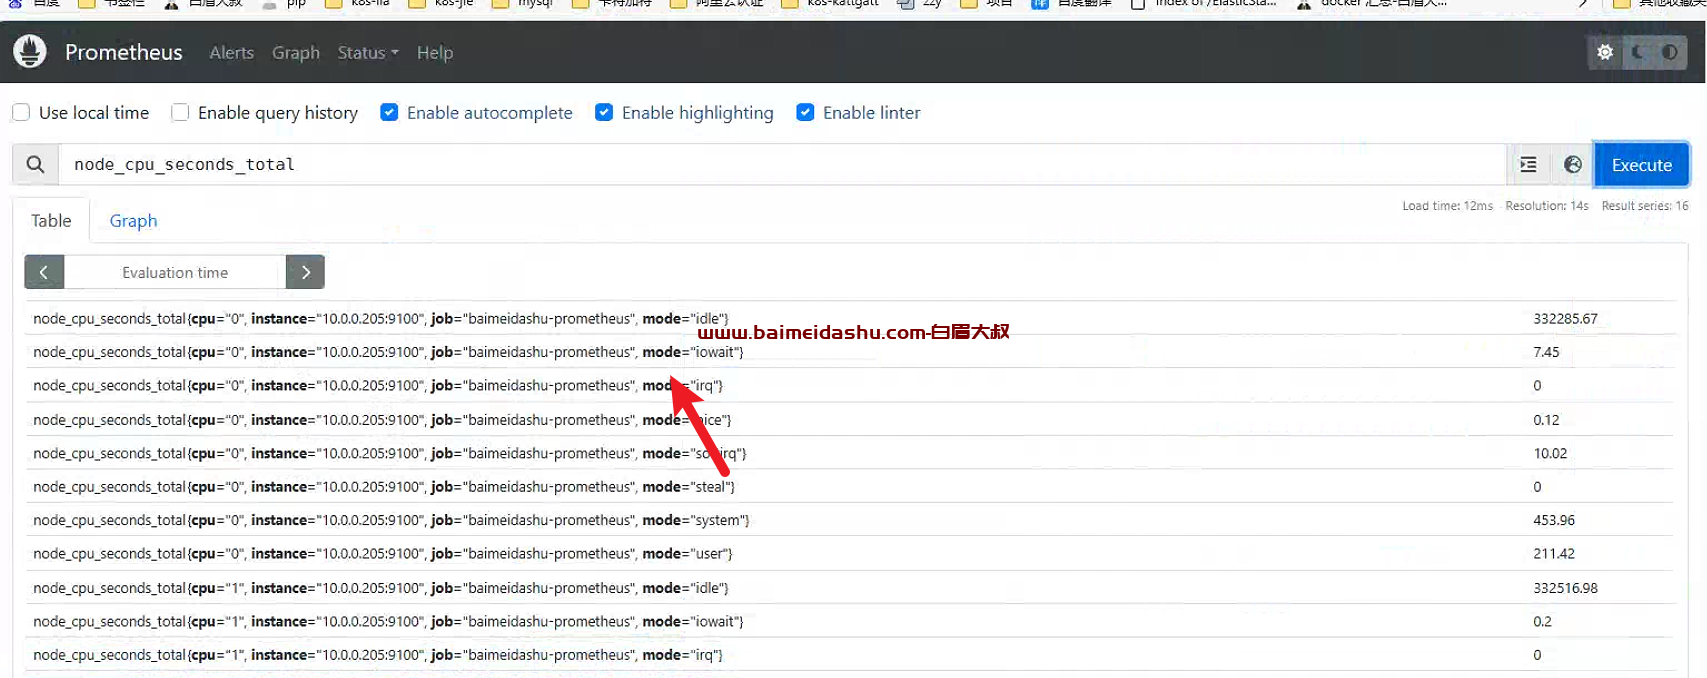Uncheck the Enable linter option
The height and width of the screenshot is (678, 1707).
click(x=805, y=112)
